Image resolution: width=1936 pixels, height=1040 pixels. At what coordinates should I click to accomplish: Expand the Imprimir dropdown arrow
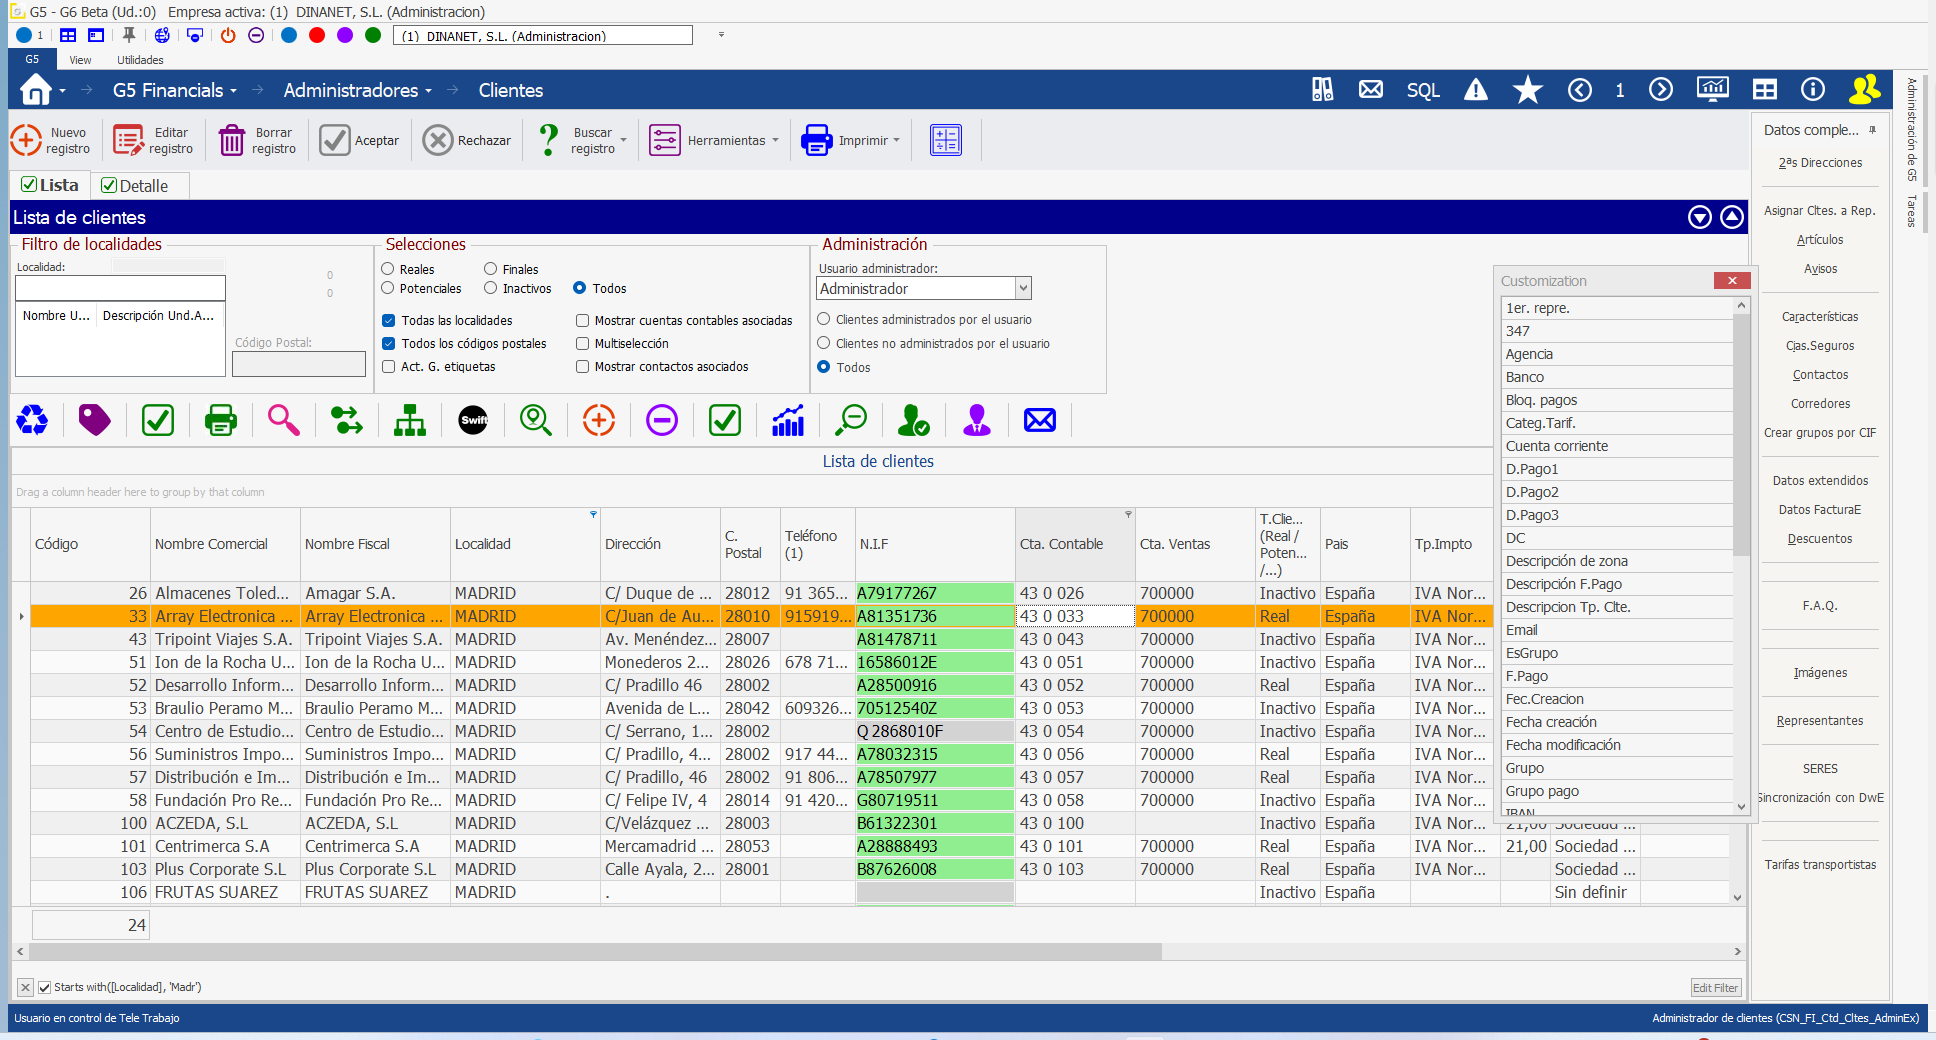[x=896, y=141]
